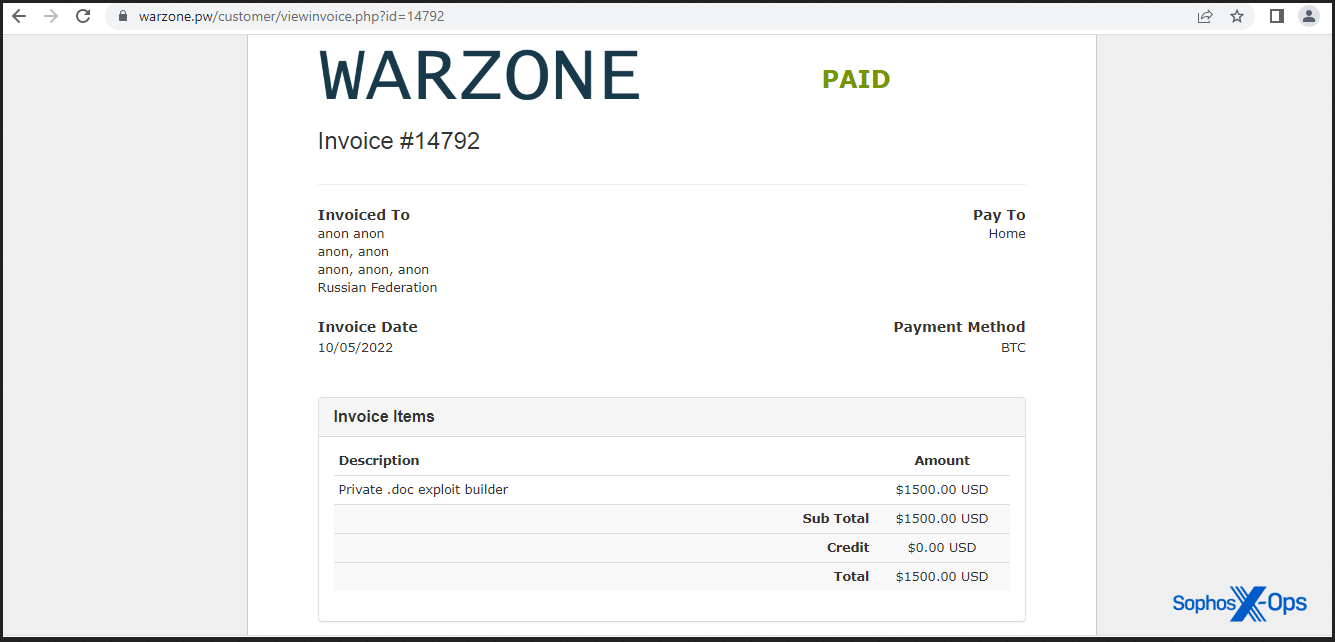The image size is (1335, 642).
Task: Click the Invoice #14792 heading
Action: coord(399,141)
